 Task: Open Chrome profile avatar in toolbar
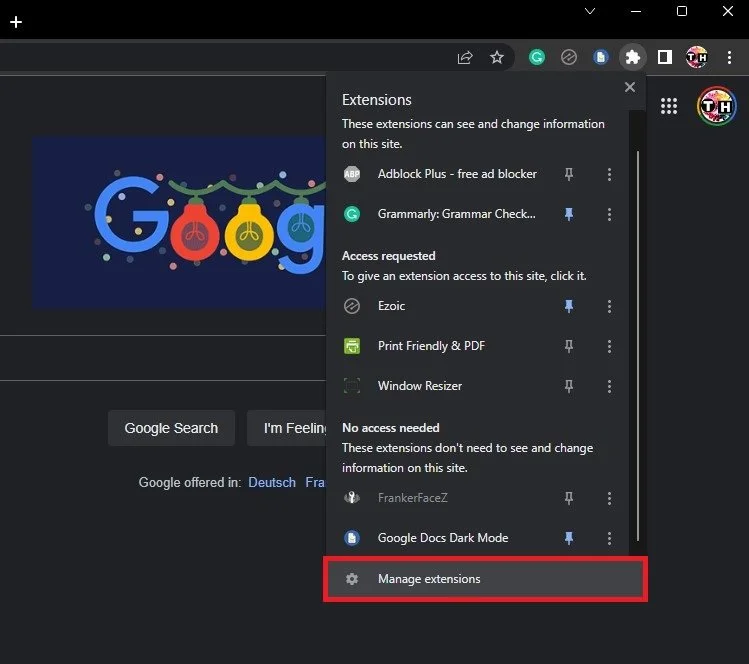coord(696,57)
